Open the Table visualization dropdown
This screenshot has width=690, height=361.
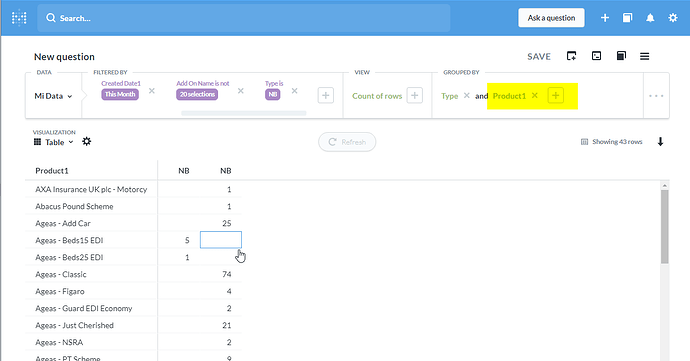point(53,142)
